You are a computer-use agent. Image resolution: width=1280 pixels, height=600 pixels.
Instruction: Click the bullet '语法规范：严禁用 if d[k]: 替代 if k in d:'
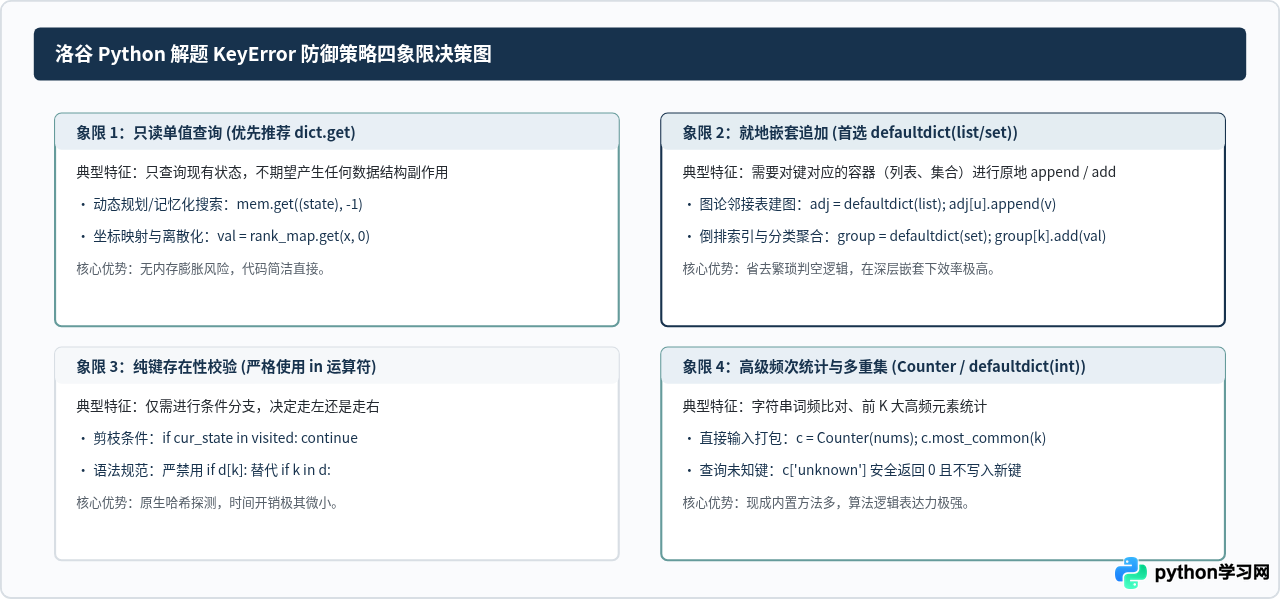[204, 470]
